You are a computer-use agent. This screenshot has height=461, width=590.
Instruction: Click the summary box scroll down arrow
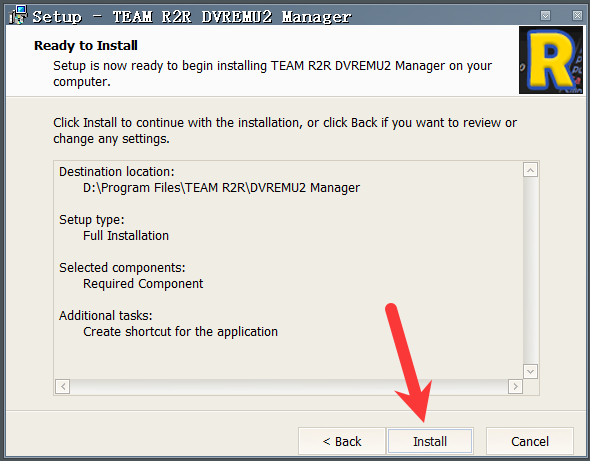click(530, 372)
